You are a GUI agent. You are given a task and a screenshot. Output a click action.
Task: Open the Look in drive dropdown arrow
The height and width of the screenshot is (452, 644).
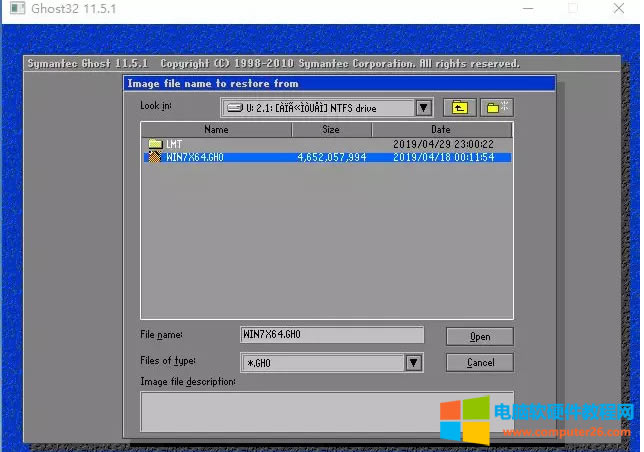[x=423, y=108]
